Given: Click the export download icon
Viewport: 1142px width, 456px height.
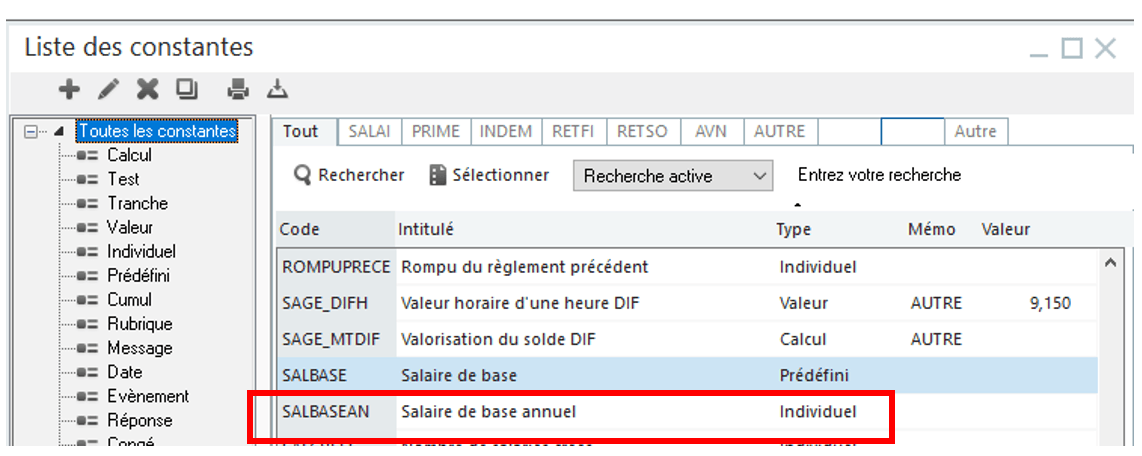Looking at the screenshot, I should (277, 90).
